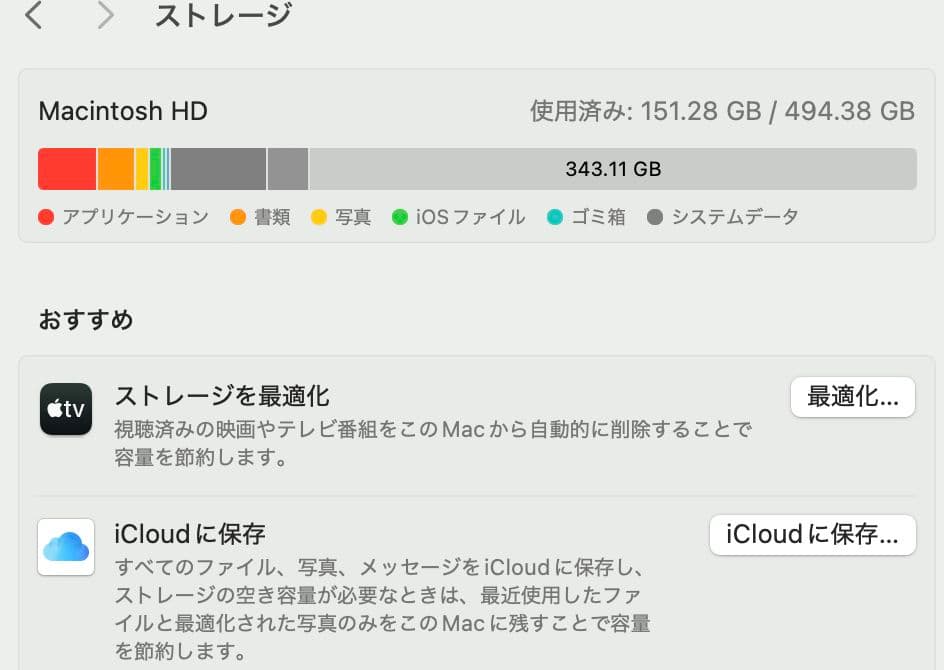Click the teal ゴミ箱 legend dot

pyautogui.click(x=554, y=216)
